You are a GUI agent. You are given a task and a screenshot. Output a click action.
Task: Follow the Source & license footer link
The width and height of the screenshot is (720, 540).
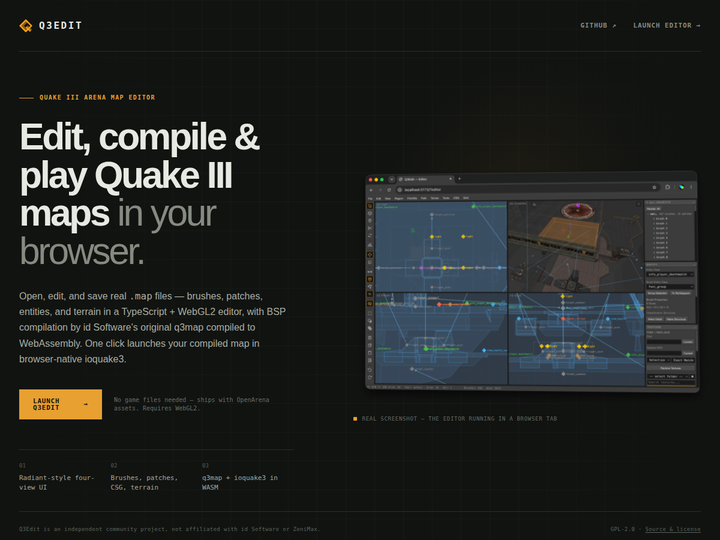pos(673,529)
